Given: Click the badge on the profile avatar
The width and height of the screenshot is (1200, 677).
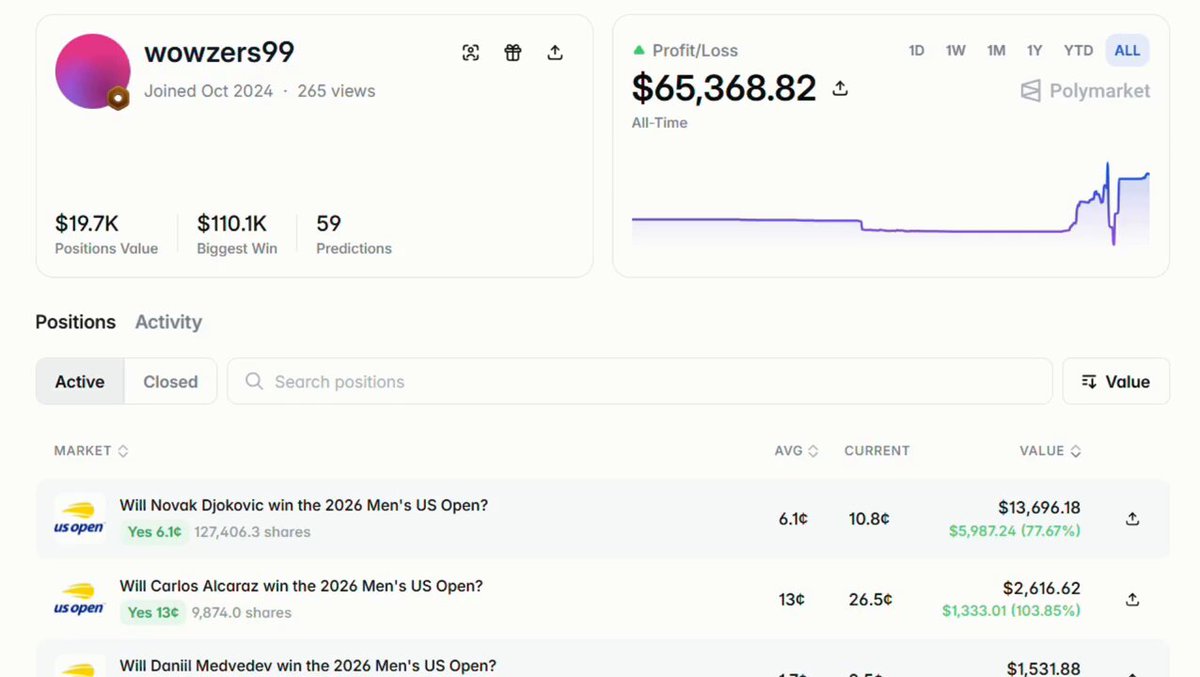Looking at the screenshot, I should [118, 98].
